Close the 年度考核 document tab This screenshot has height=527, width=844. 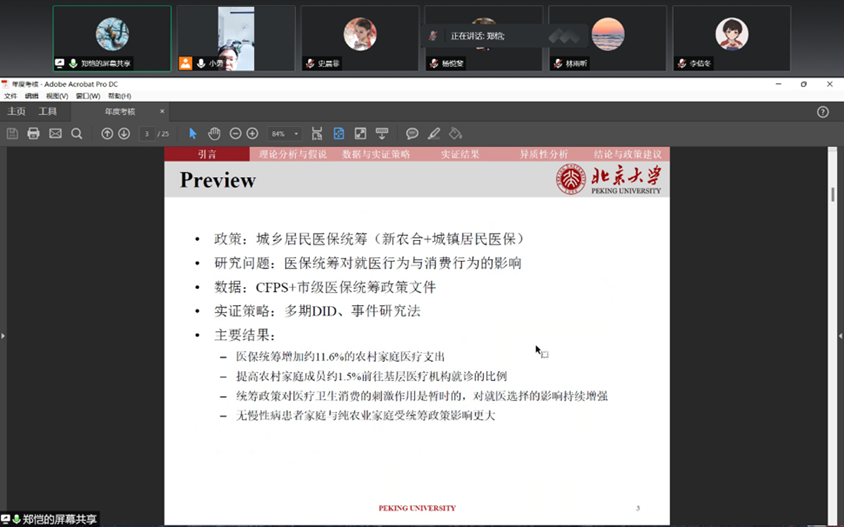(x=163, y=111)
